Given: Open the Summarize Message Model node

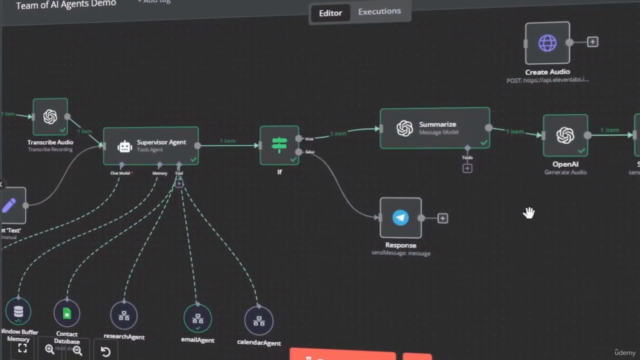Looking at the screenshot, I should 435,128.
